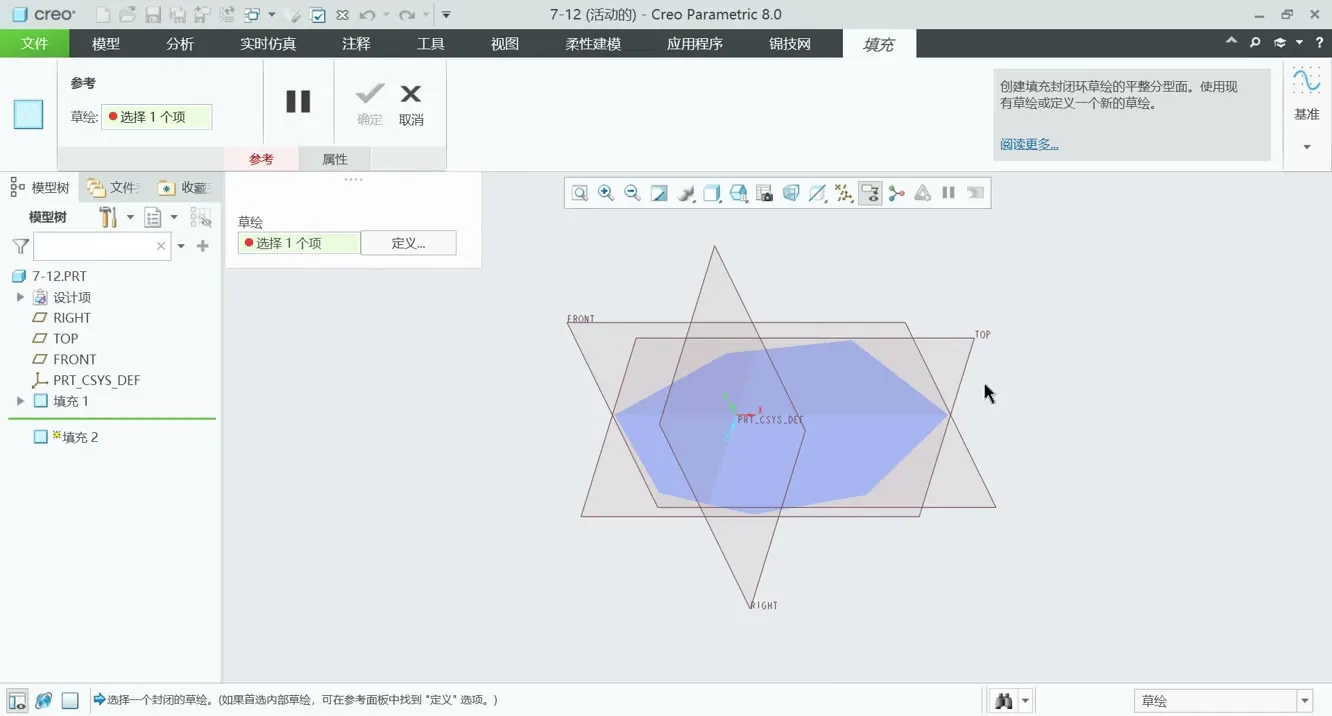Viewport: 1332px width, 716px height.
Task: Pause the fill feature tool
Action: [298, 101]
